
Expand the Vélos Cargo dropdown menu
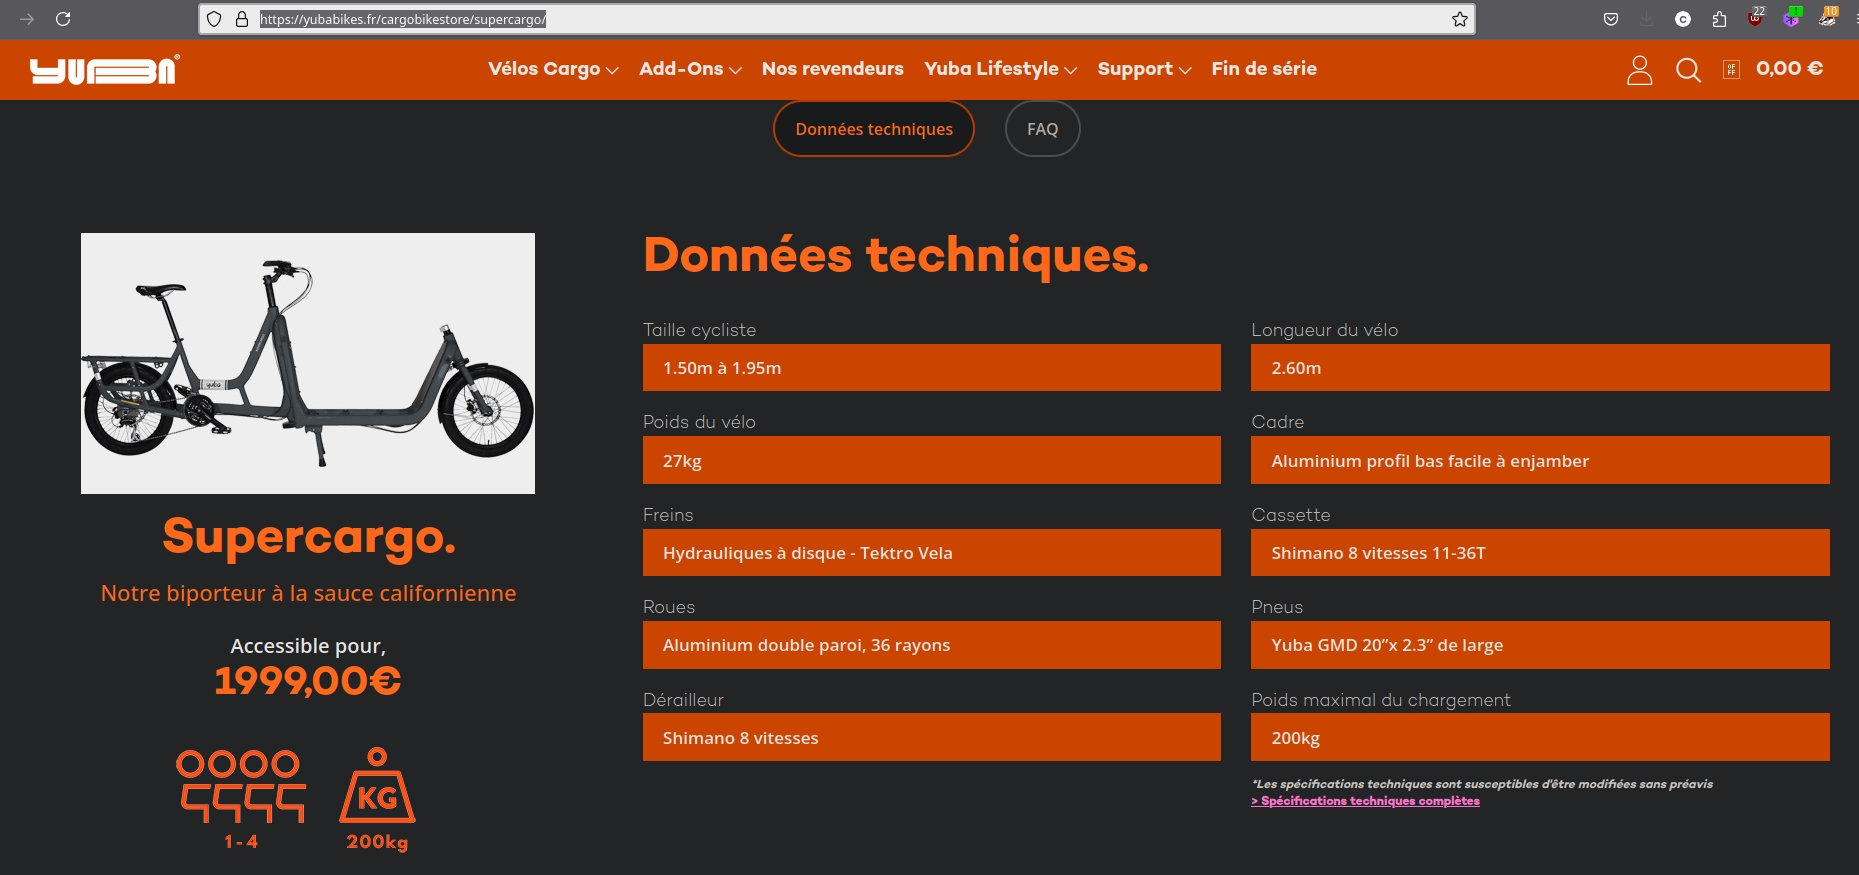(x=553, y=69)
